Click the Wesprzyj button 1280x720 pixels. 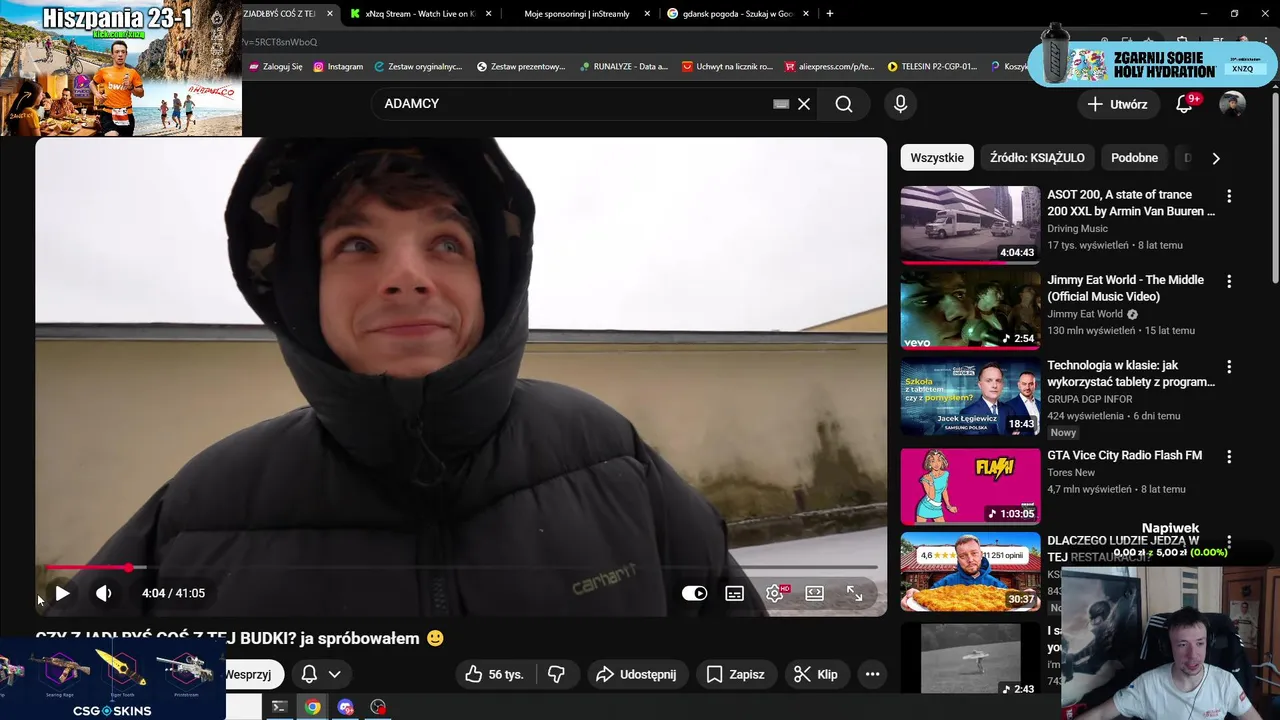254,674
